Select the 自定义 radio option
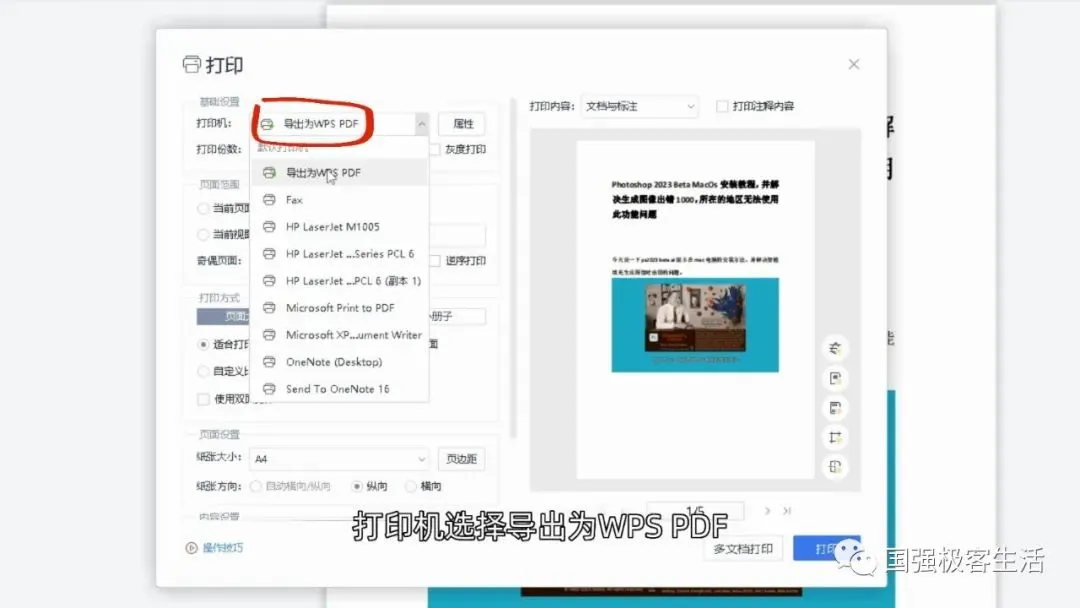 tap(203, 371)
